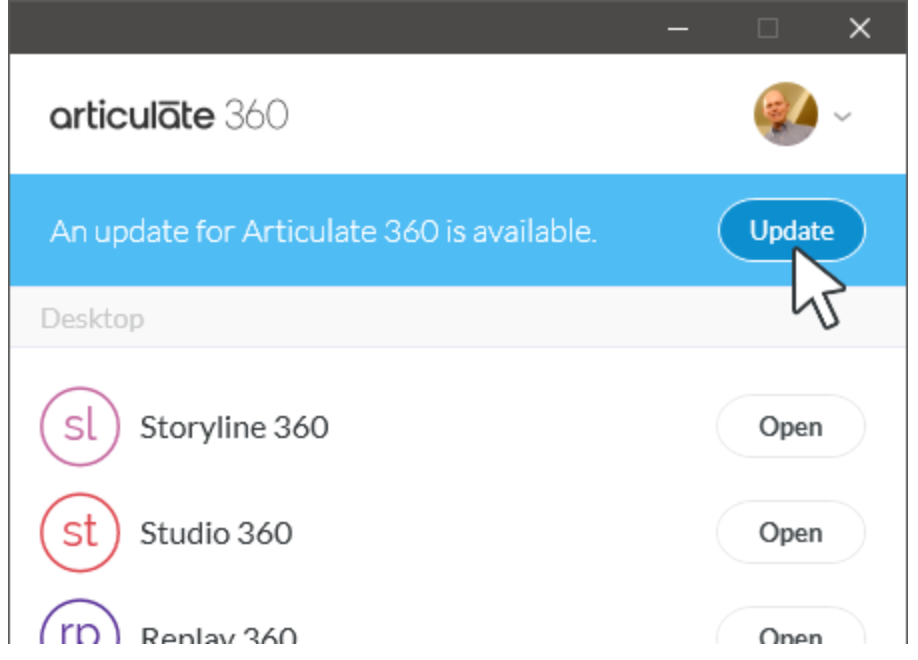Select the Replay 360 app name

pos(218,636)
